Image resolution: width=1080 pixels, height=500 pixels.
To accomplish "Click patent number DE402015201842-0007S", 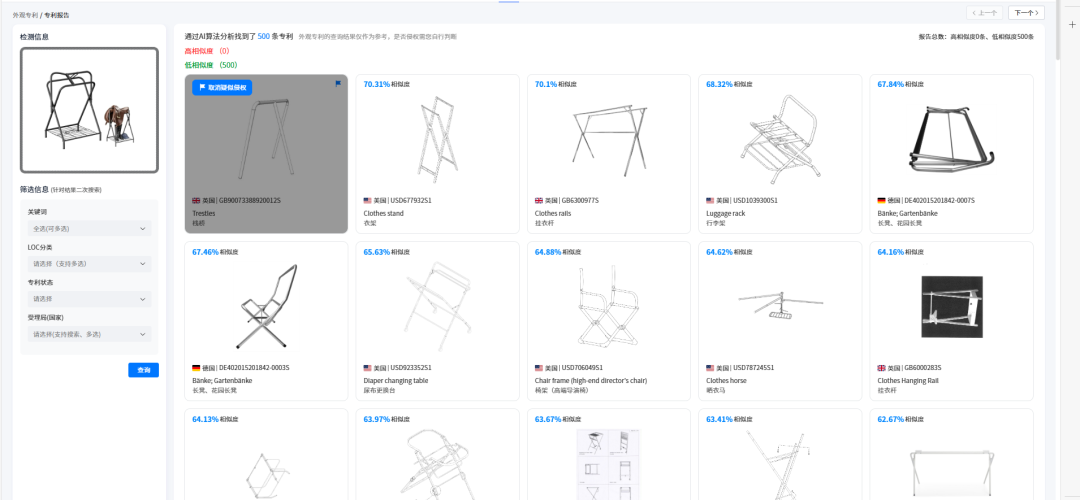I will click(940, 200).
